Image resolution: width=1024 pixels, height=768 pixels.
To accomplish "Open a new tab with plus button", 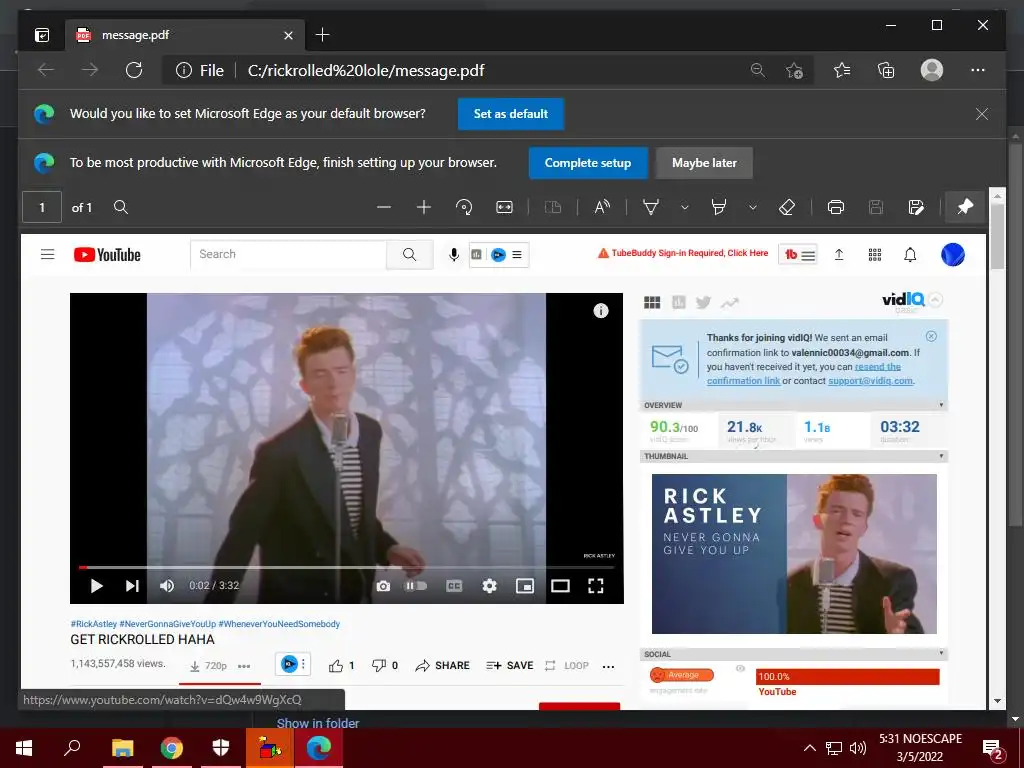I will click(x=322, y=35).
